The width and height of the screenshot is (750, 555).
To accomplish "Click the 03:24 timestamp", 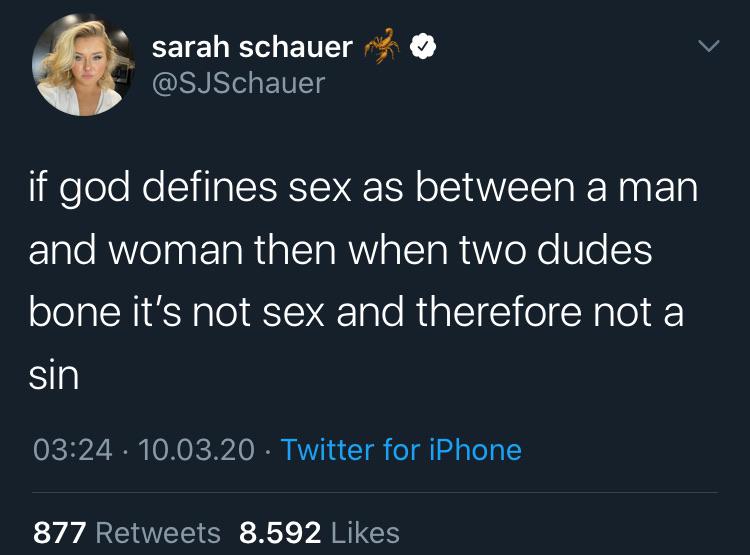I will coord(73,449).
